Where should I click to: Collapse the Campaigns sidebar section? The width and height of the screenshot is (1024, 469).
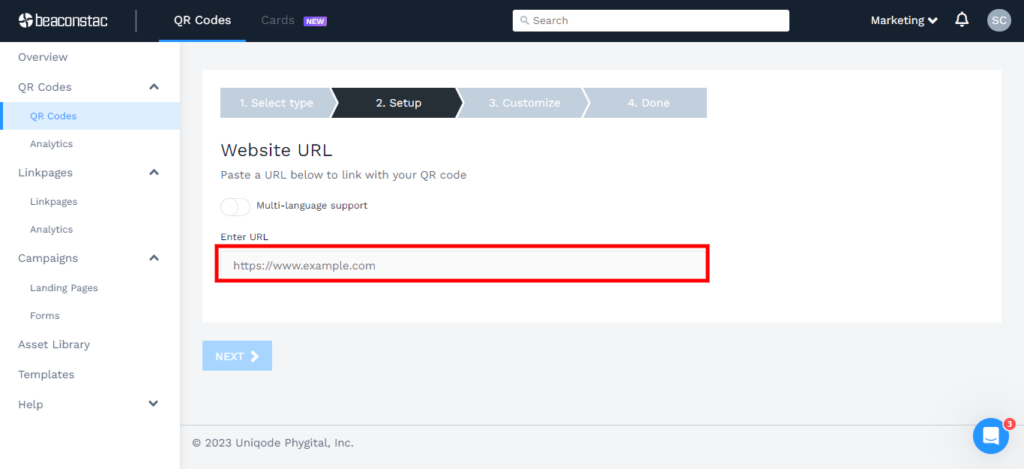(154, 258)
